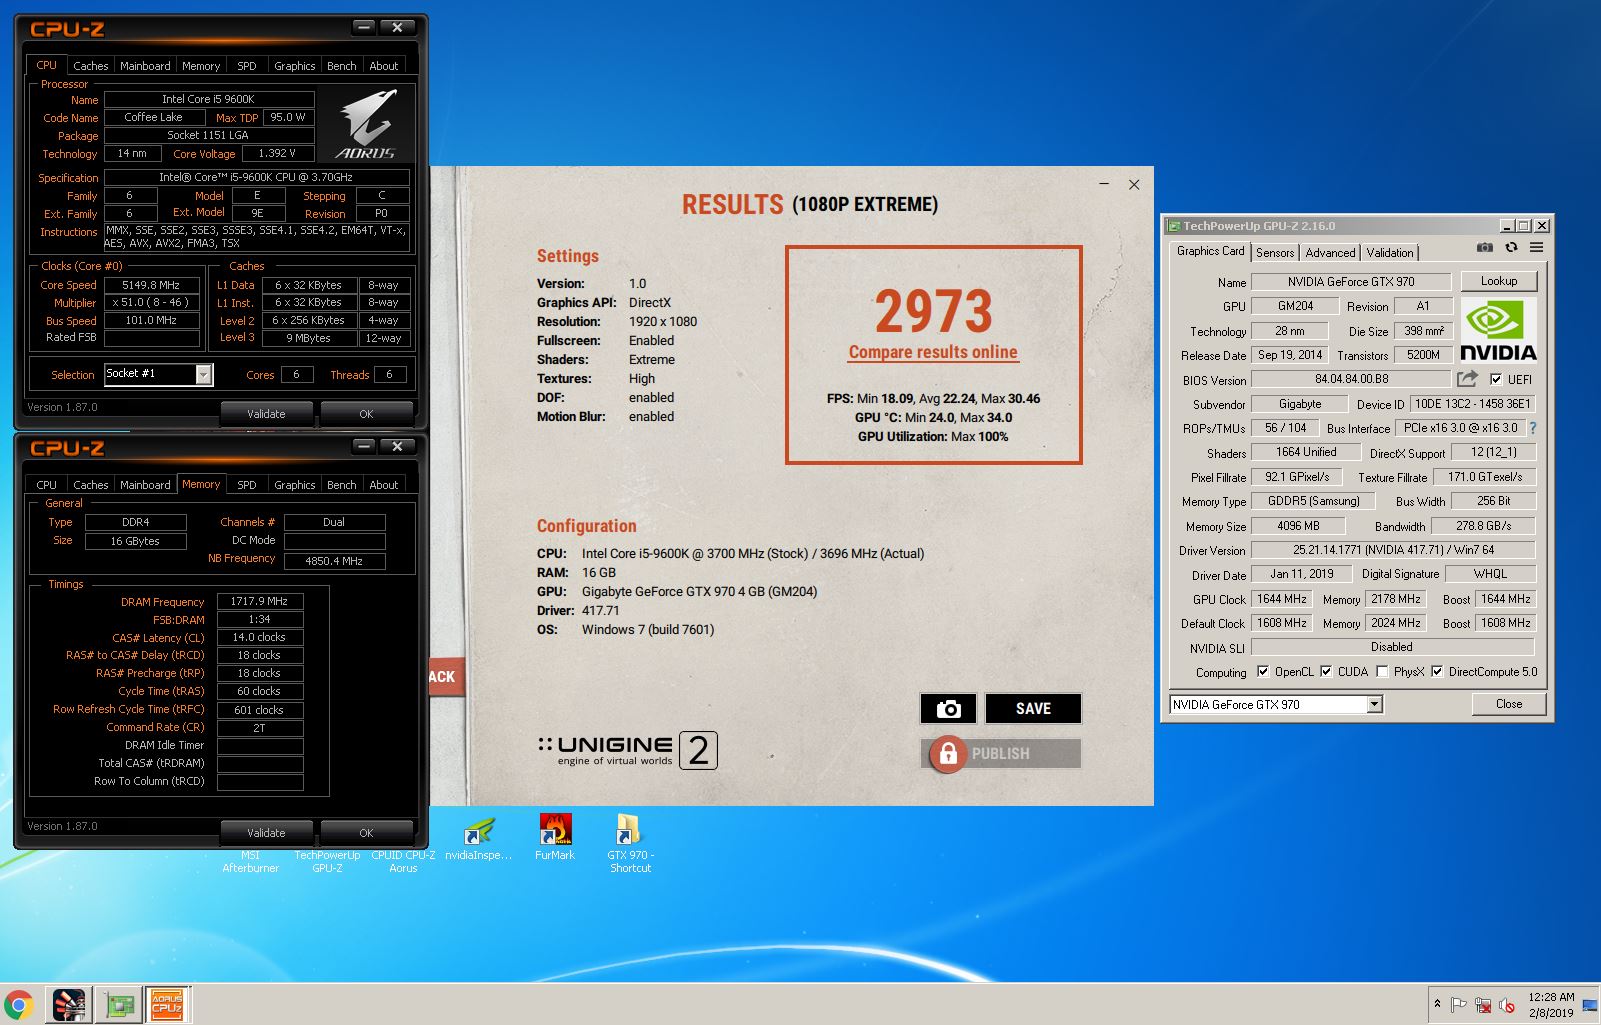This screenshot has height=1025, width=1601.
Task: Toggle the UEFI checkbox
Action: (1496, 379)
